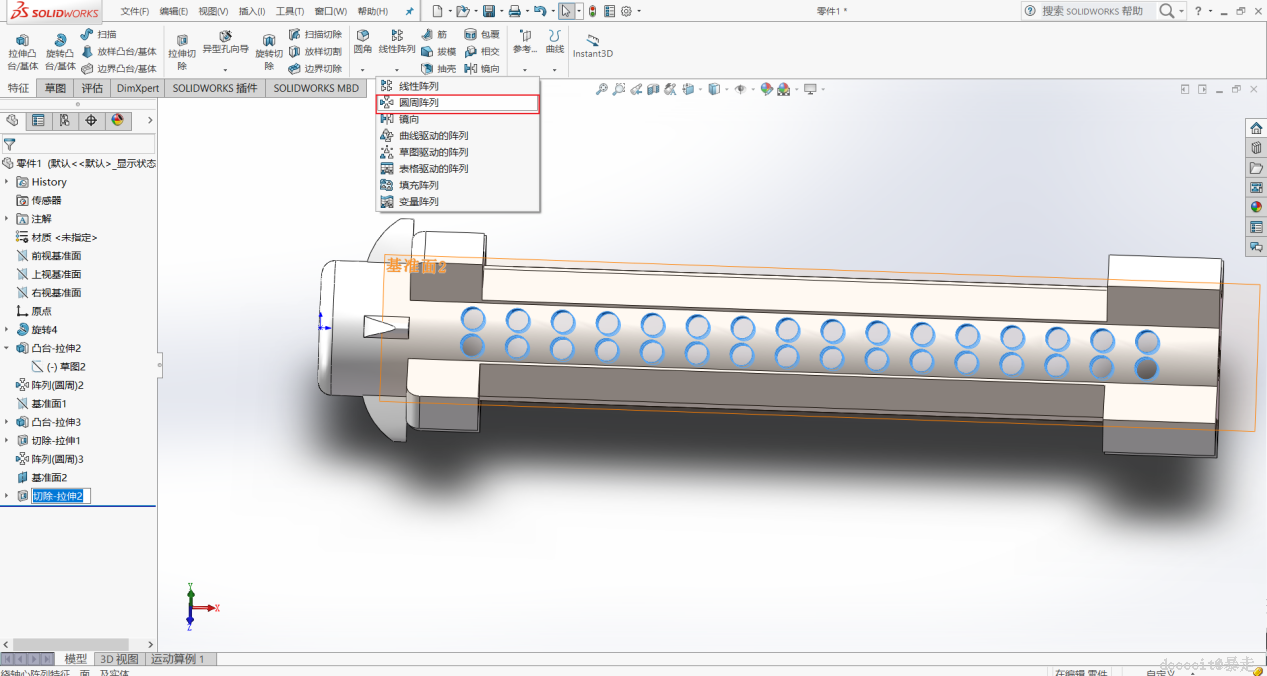The height and width of the screenshot is (676, 1267).
Task: Activate the Instant3D tool
Action: click(592, 46)
